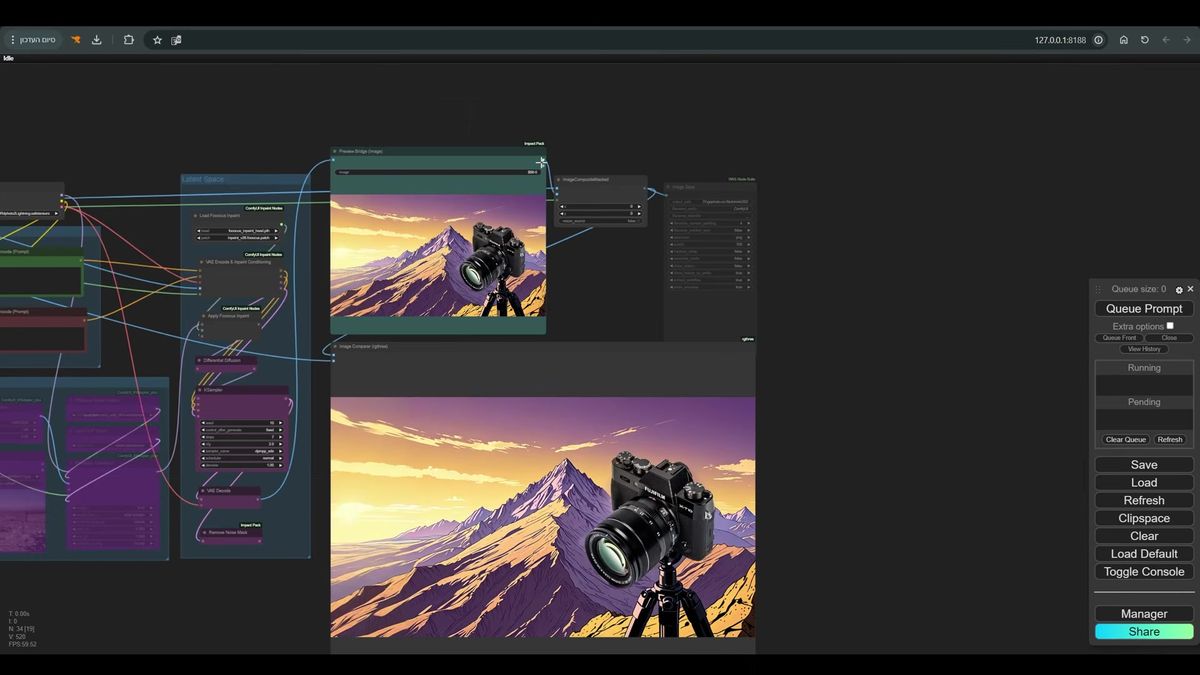Open KSampler sampler_name dropdown
The image size is (1200, 675).
tap(241, 451)
